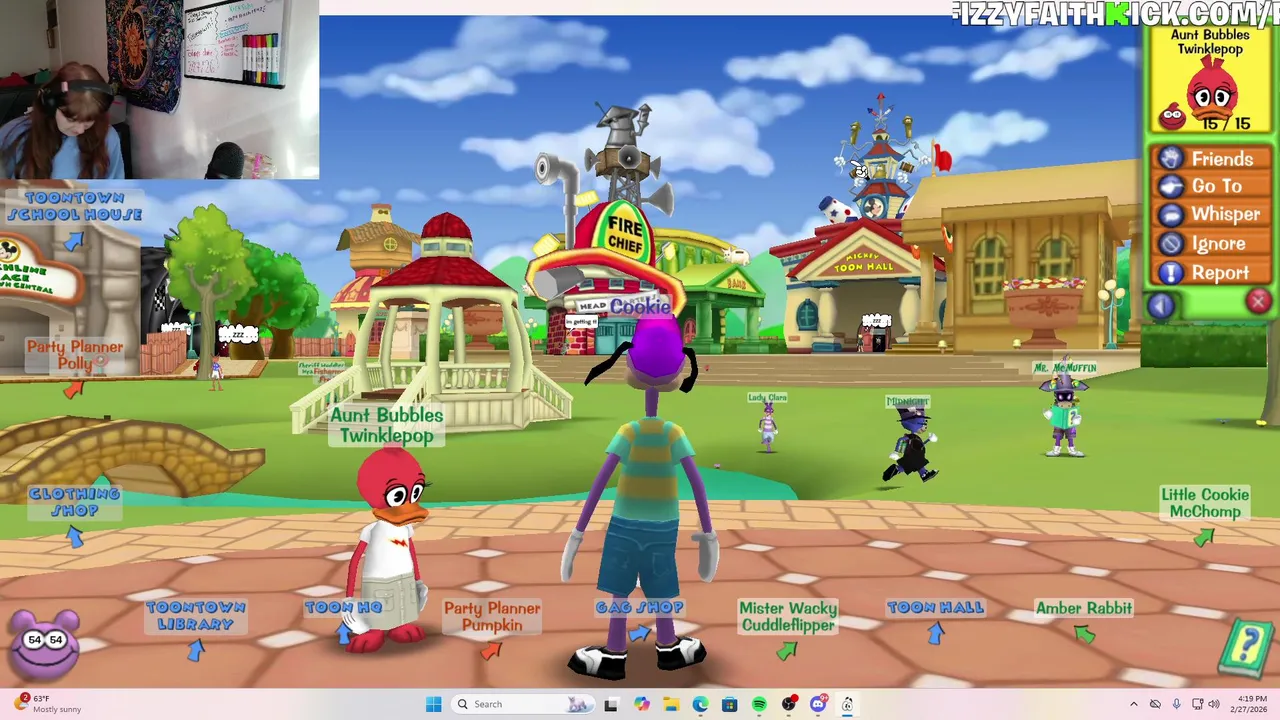Click the Toontown game taskbar icon

point(847,704)
